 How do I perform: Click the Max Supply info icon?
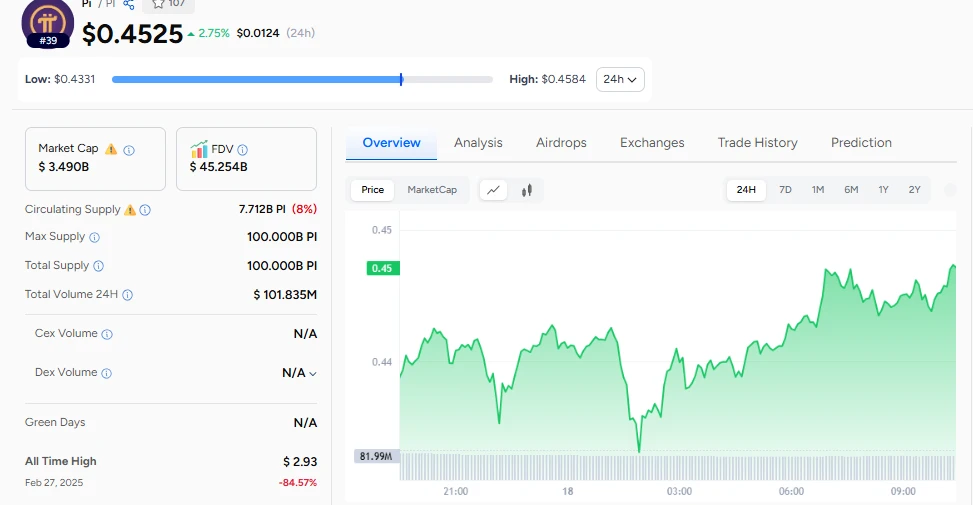[x=94, y=237]
